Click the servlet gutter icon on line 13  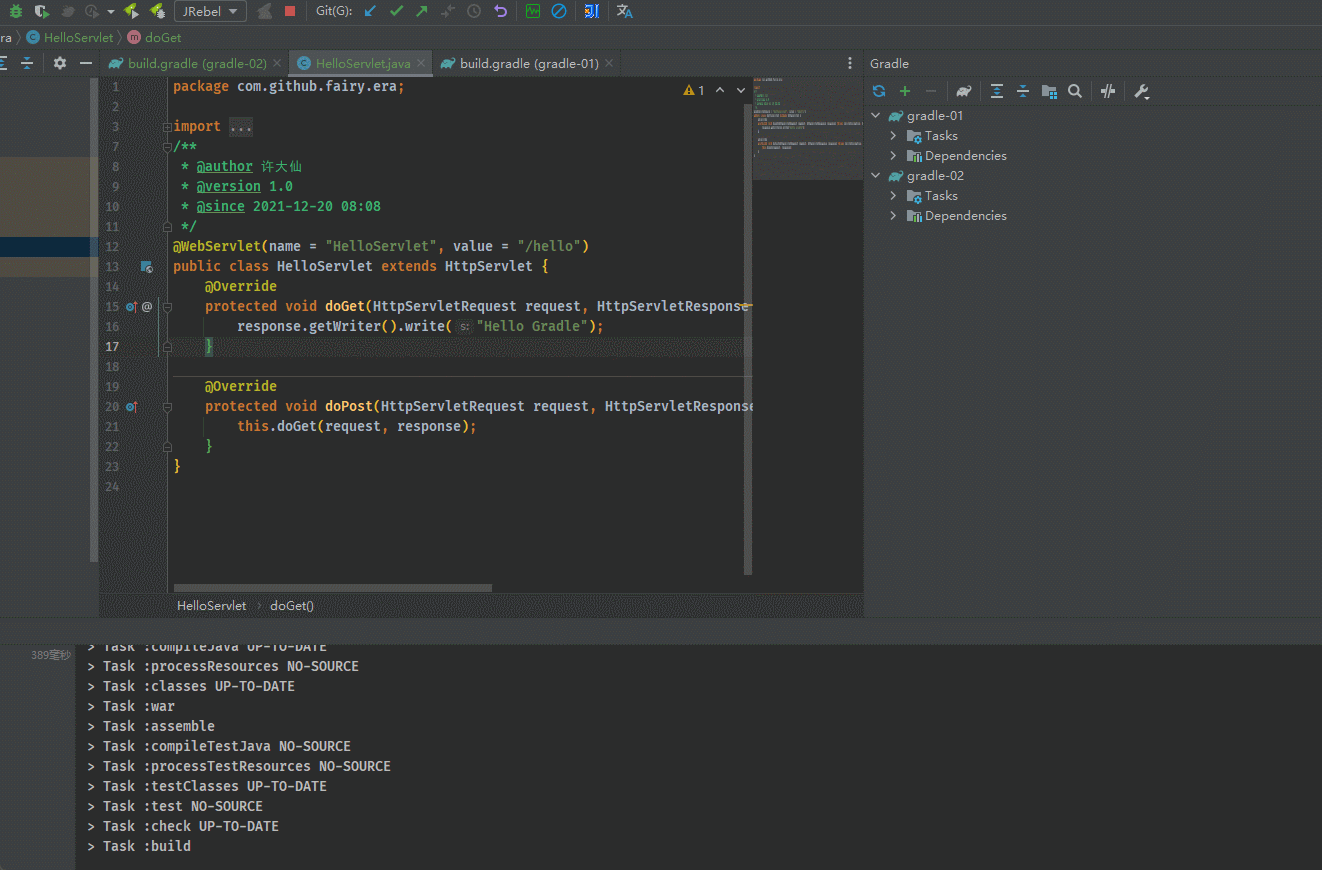[146, 267]
